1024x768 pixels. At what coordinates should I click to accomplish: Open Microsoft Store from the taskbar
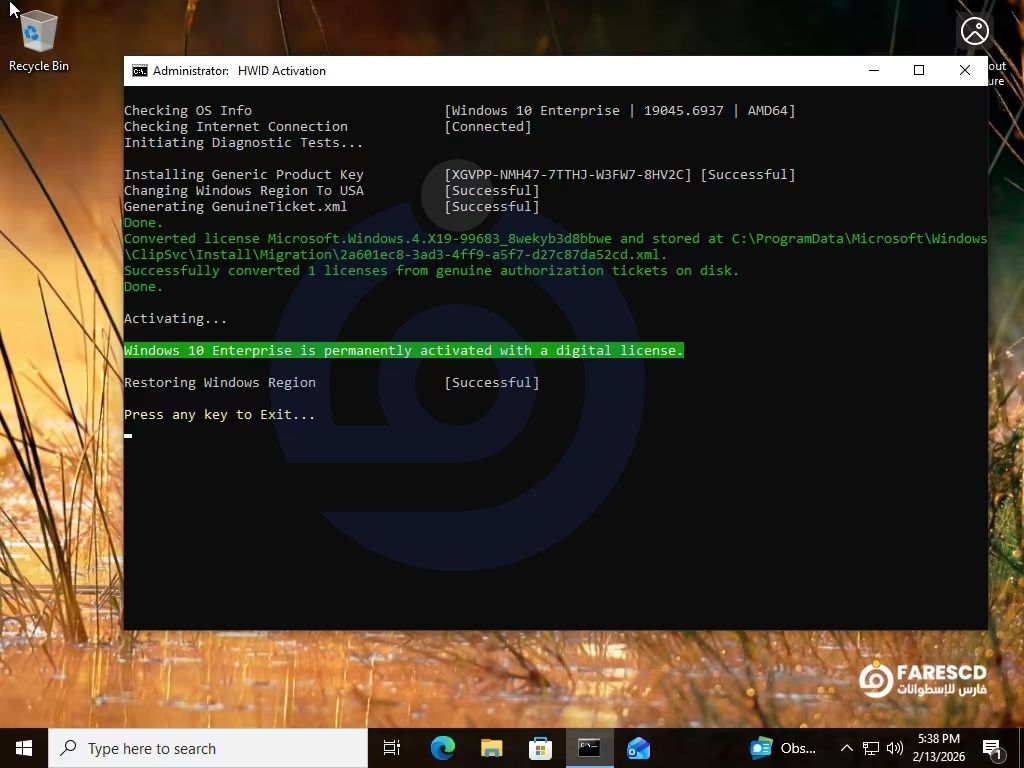click(x=540, y=748)
